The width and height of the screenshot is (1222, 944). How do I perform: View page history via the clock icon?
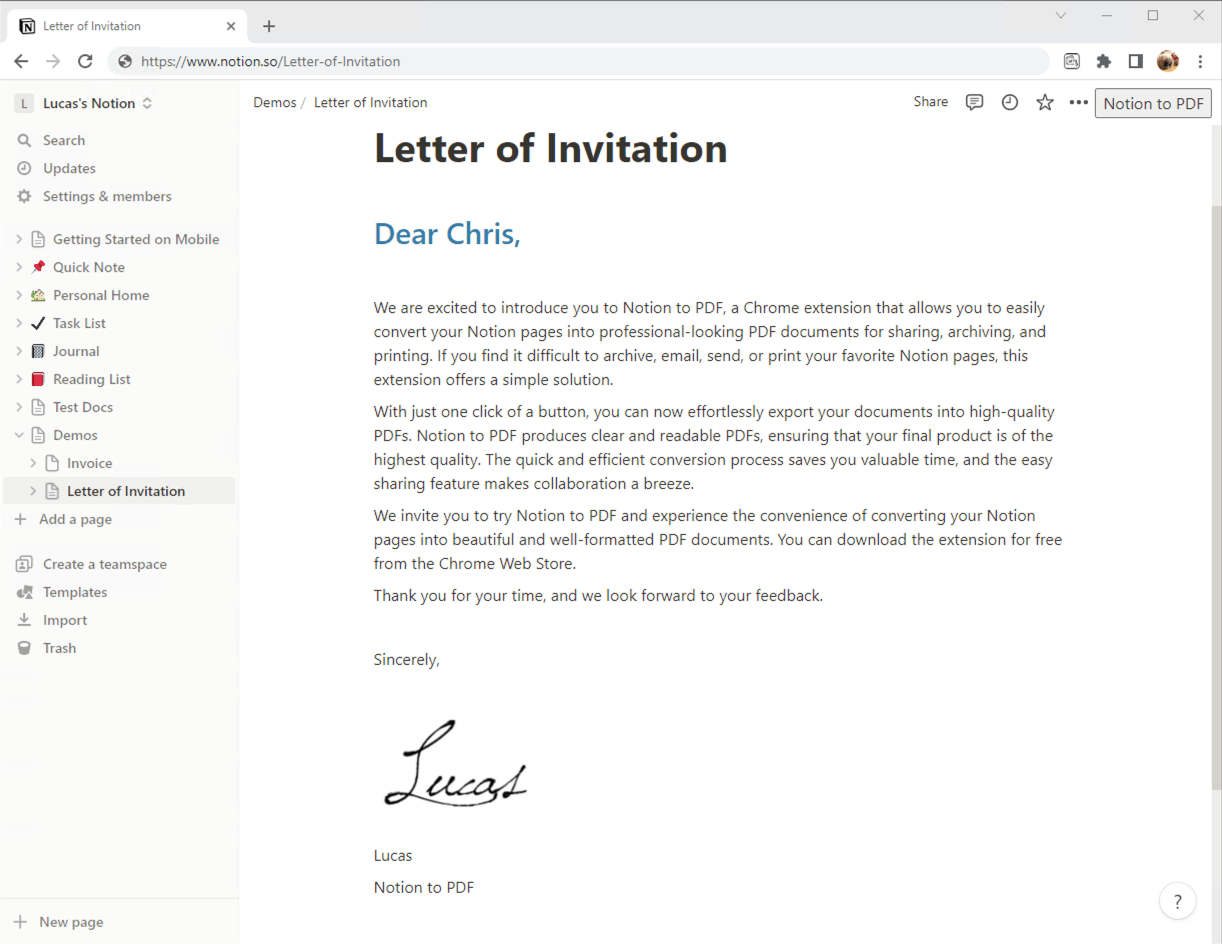click(x=1009, y=101)
